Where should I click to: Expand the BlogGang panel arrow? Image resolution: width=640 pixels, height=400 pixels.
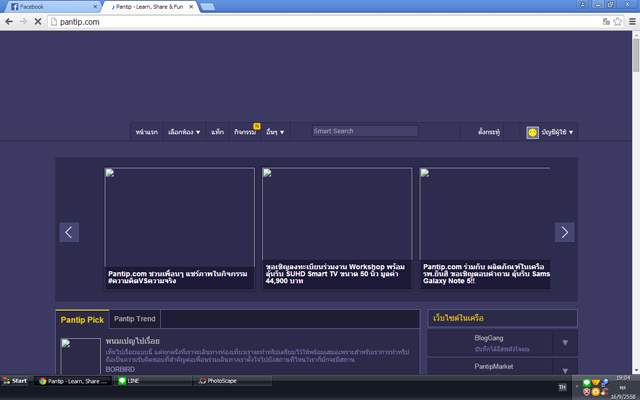click(x=565, y=343)
